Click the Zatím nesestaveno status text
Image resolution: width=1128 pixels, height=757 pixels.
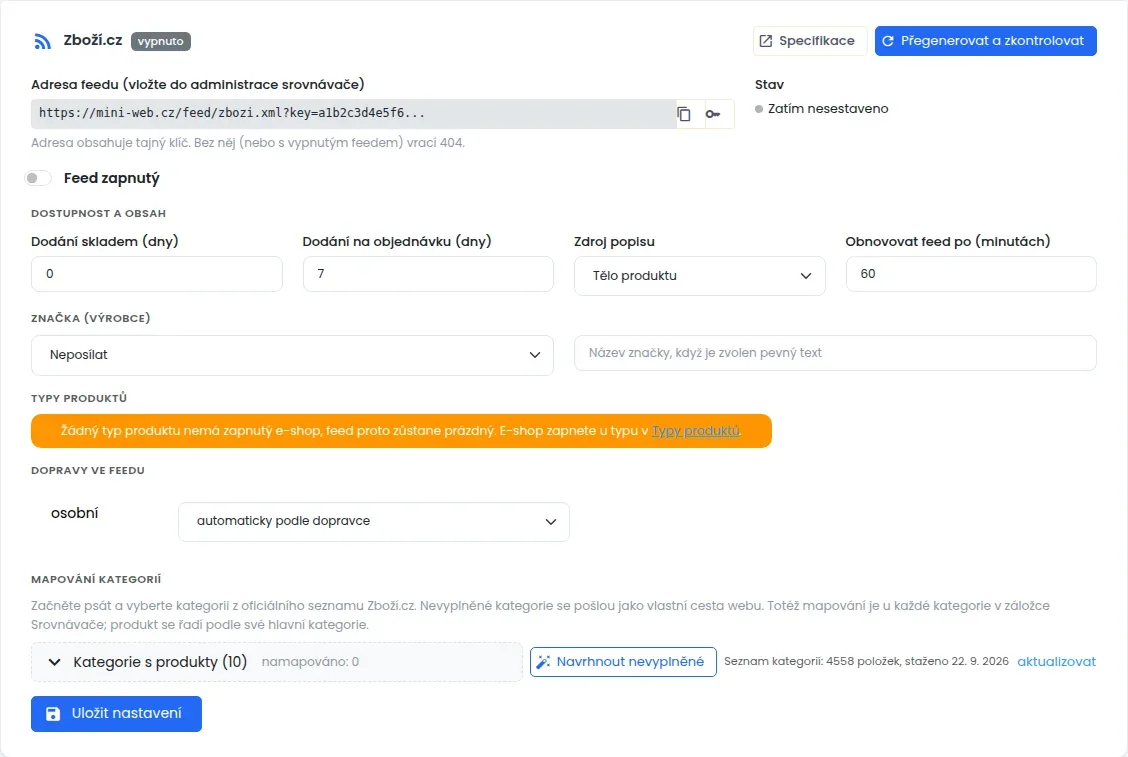click(827, 109)
